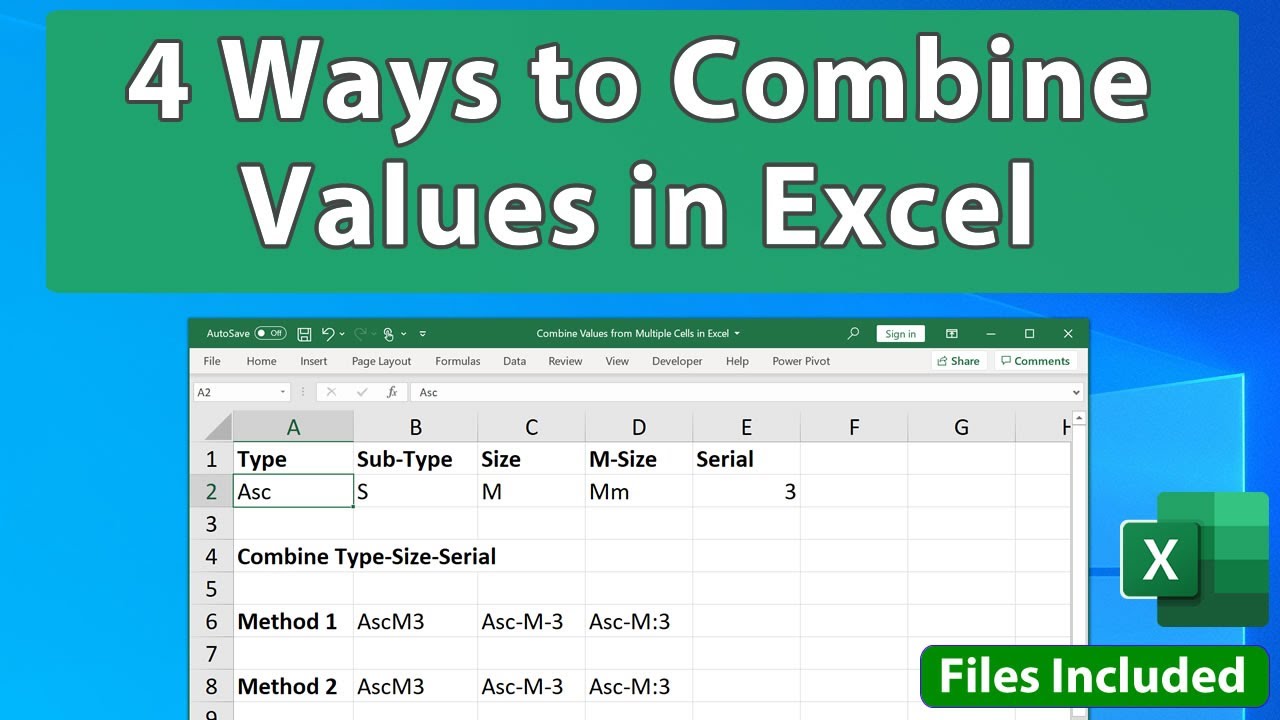
Task: Click the Redo arrow icon
Action: [x=361, y=334]
